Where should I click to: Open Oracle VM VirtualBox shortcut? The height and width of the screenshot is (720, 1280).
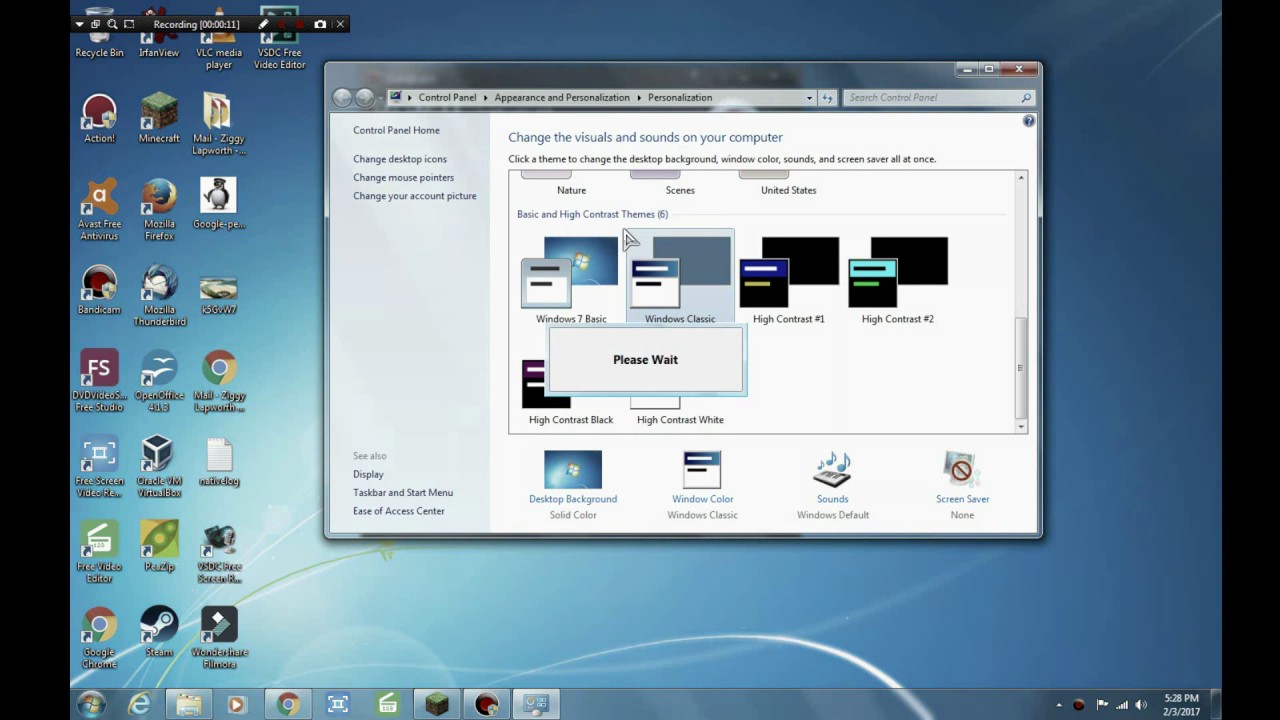(x=159, y=467)
